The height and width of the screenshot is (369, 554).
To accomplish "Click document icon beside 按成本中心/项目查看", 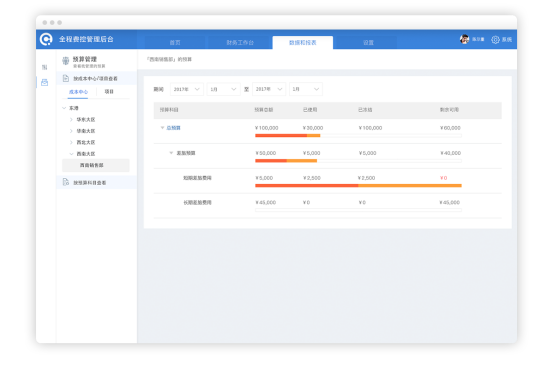I will (x=66, y=78).
